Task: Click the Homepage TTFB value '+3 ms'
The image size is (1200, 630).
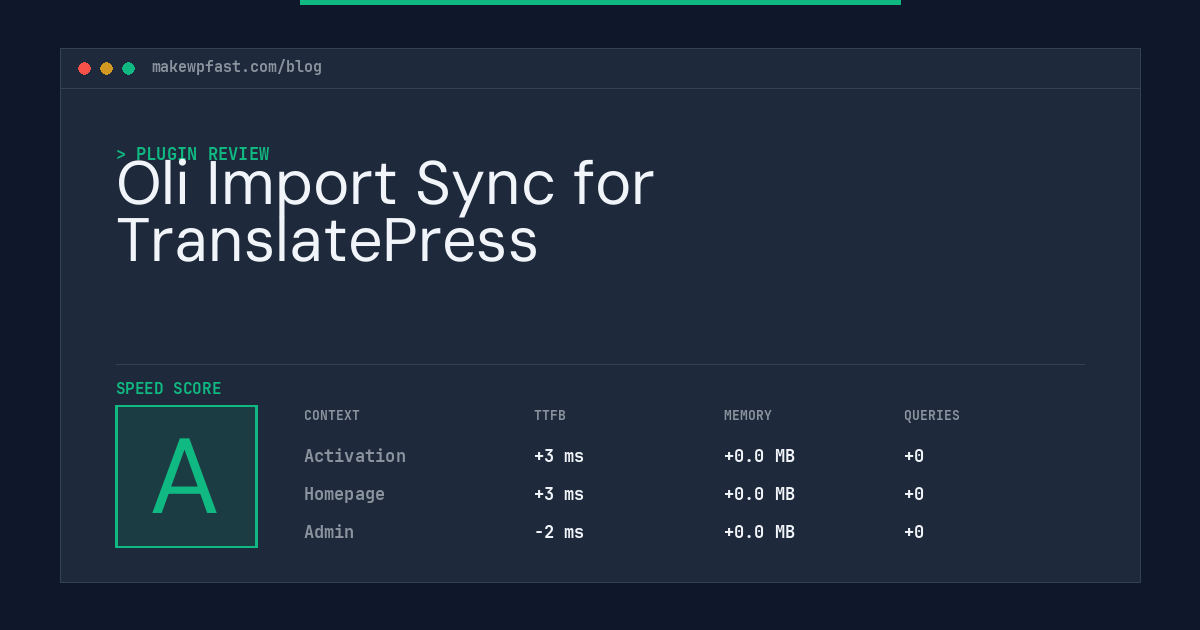Action: click(559, 494)
